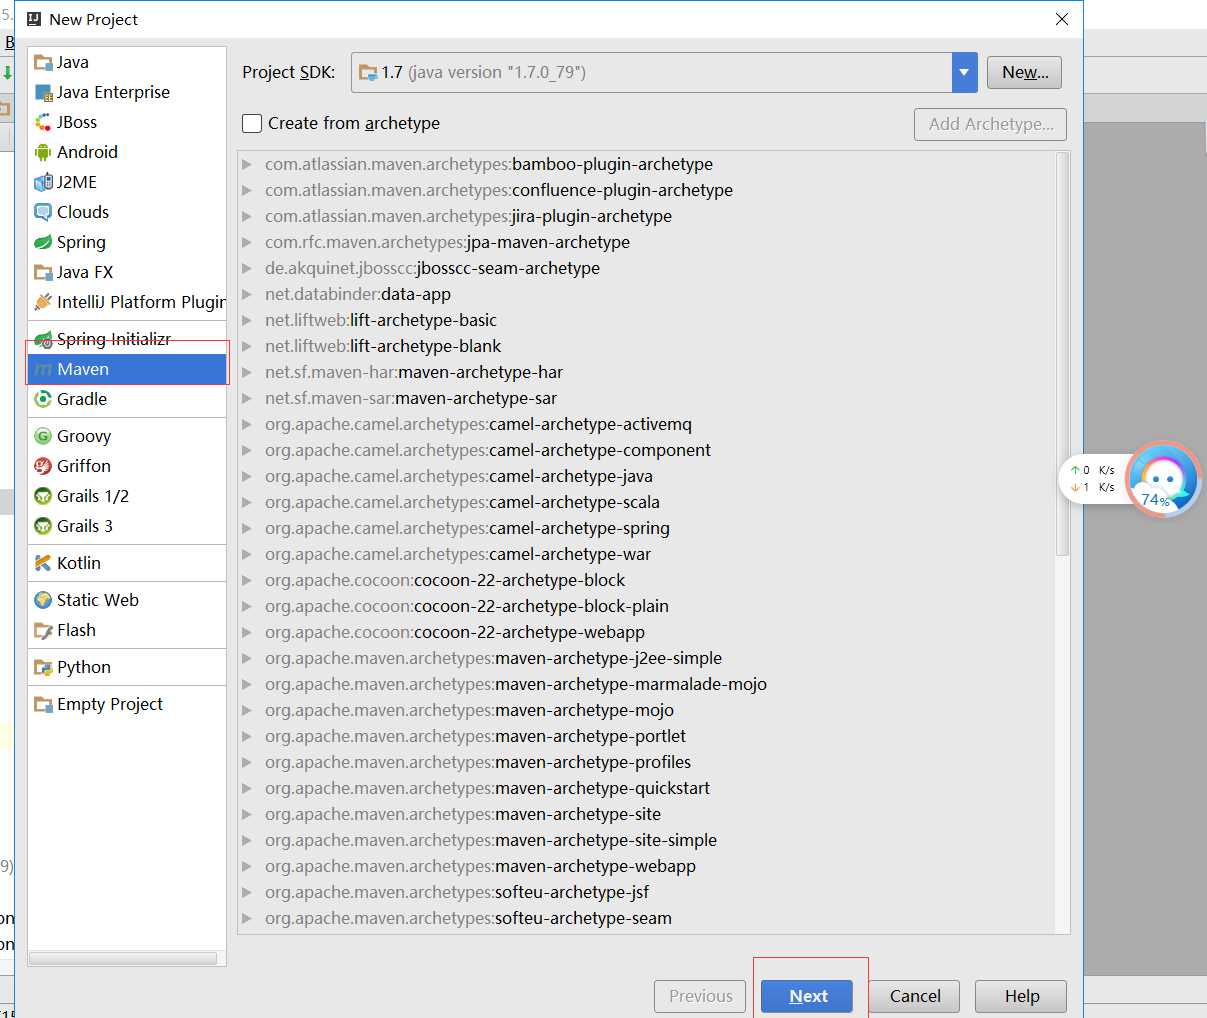Select the Java project type icon
This screenshot has height=1018, width=1207.
coord(43,62)
